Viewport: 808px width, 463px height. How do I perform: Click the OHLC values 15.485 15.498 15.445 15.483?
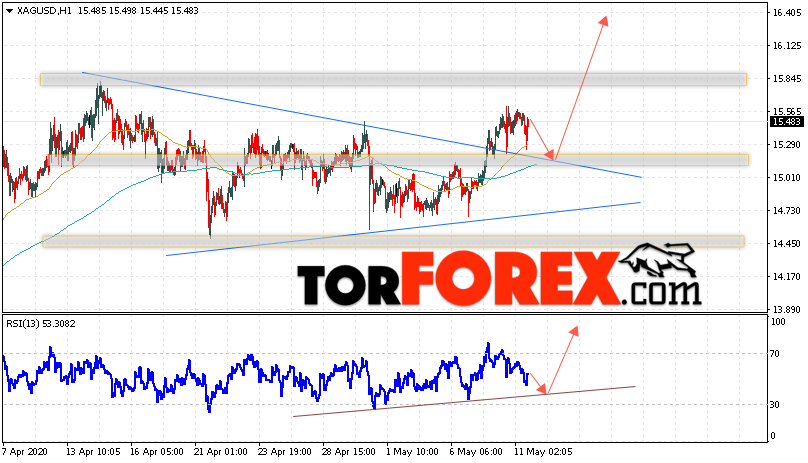click(138, 11)
